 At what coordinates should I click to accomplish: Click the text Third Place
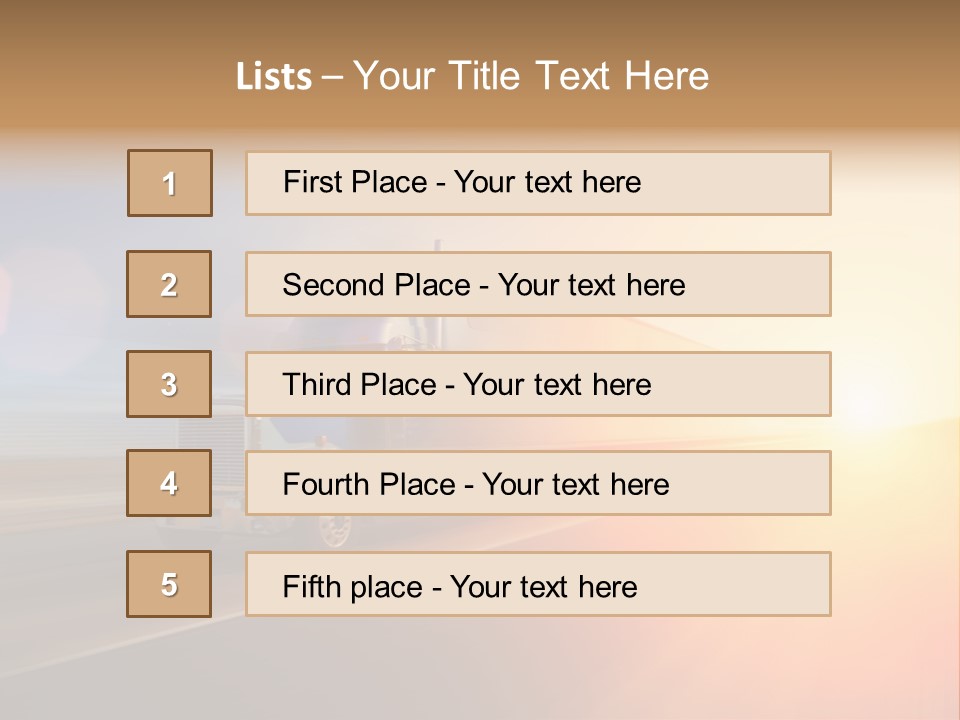click(359, 384)
